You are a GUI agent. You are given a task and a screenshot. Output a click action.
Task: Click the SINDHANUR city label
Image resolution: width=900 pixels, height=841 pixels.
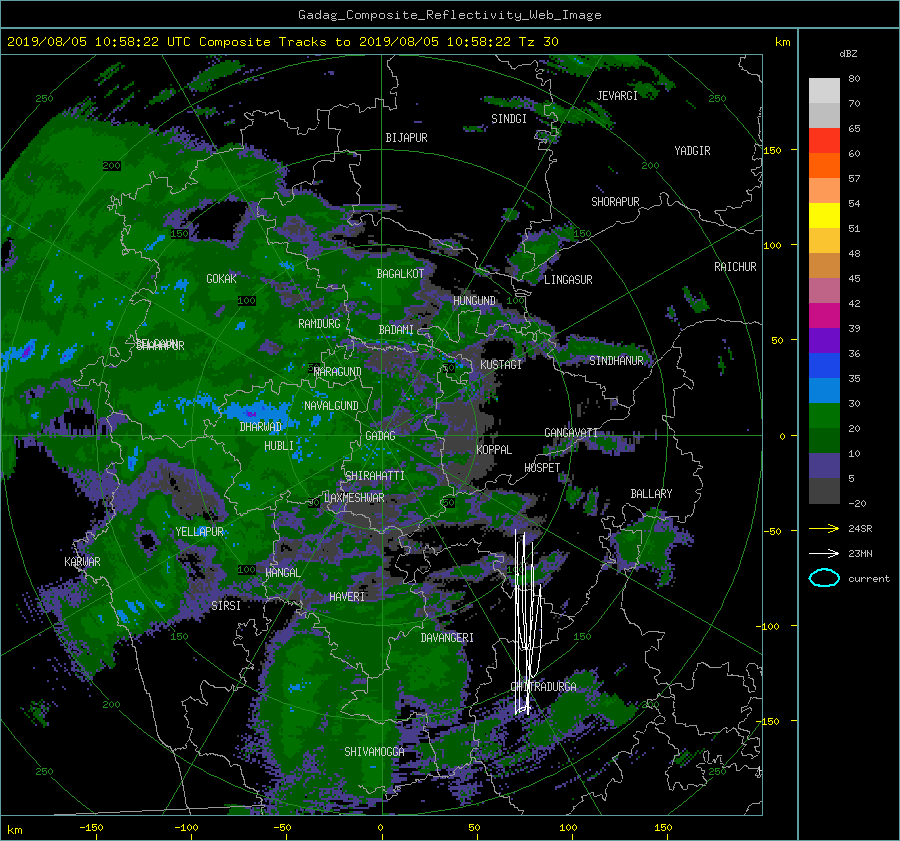click(x=616, y=361)
